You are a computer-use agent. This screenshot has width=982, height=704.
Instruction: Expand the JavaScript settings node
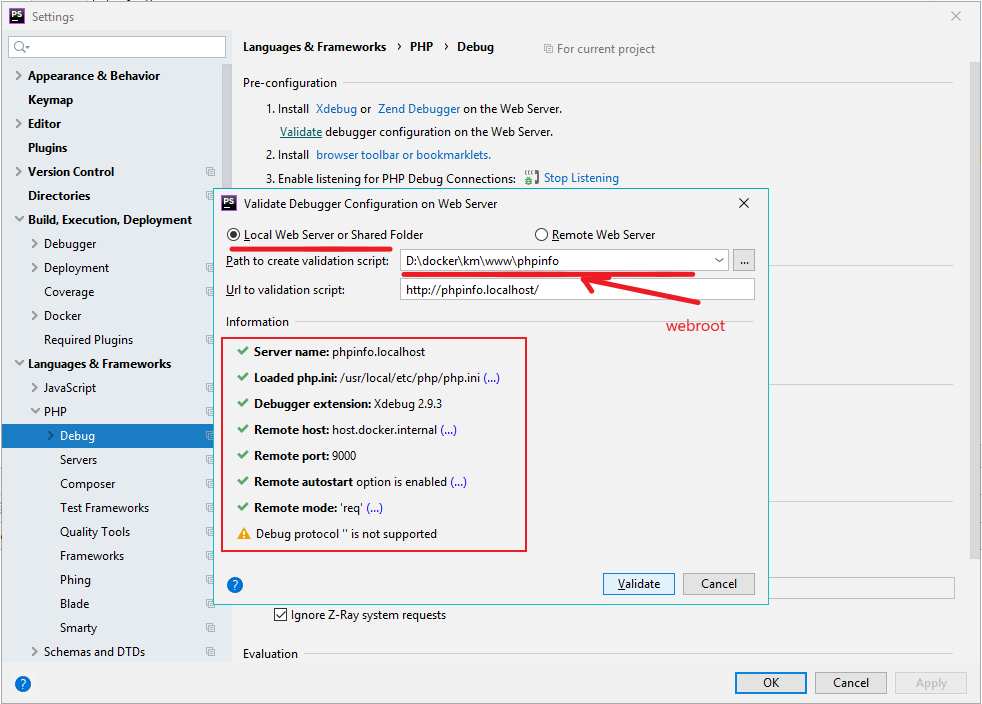pyautogui.click(x=35, y=388)
